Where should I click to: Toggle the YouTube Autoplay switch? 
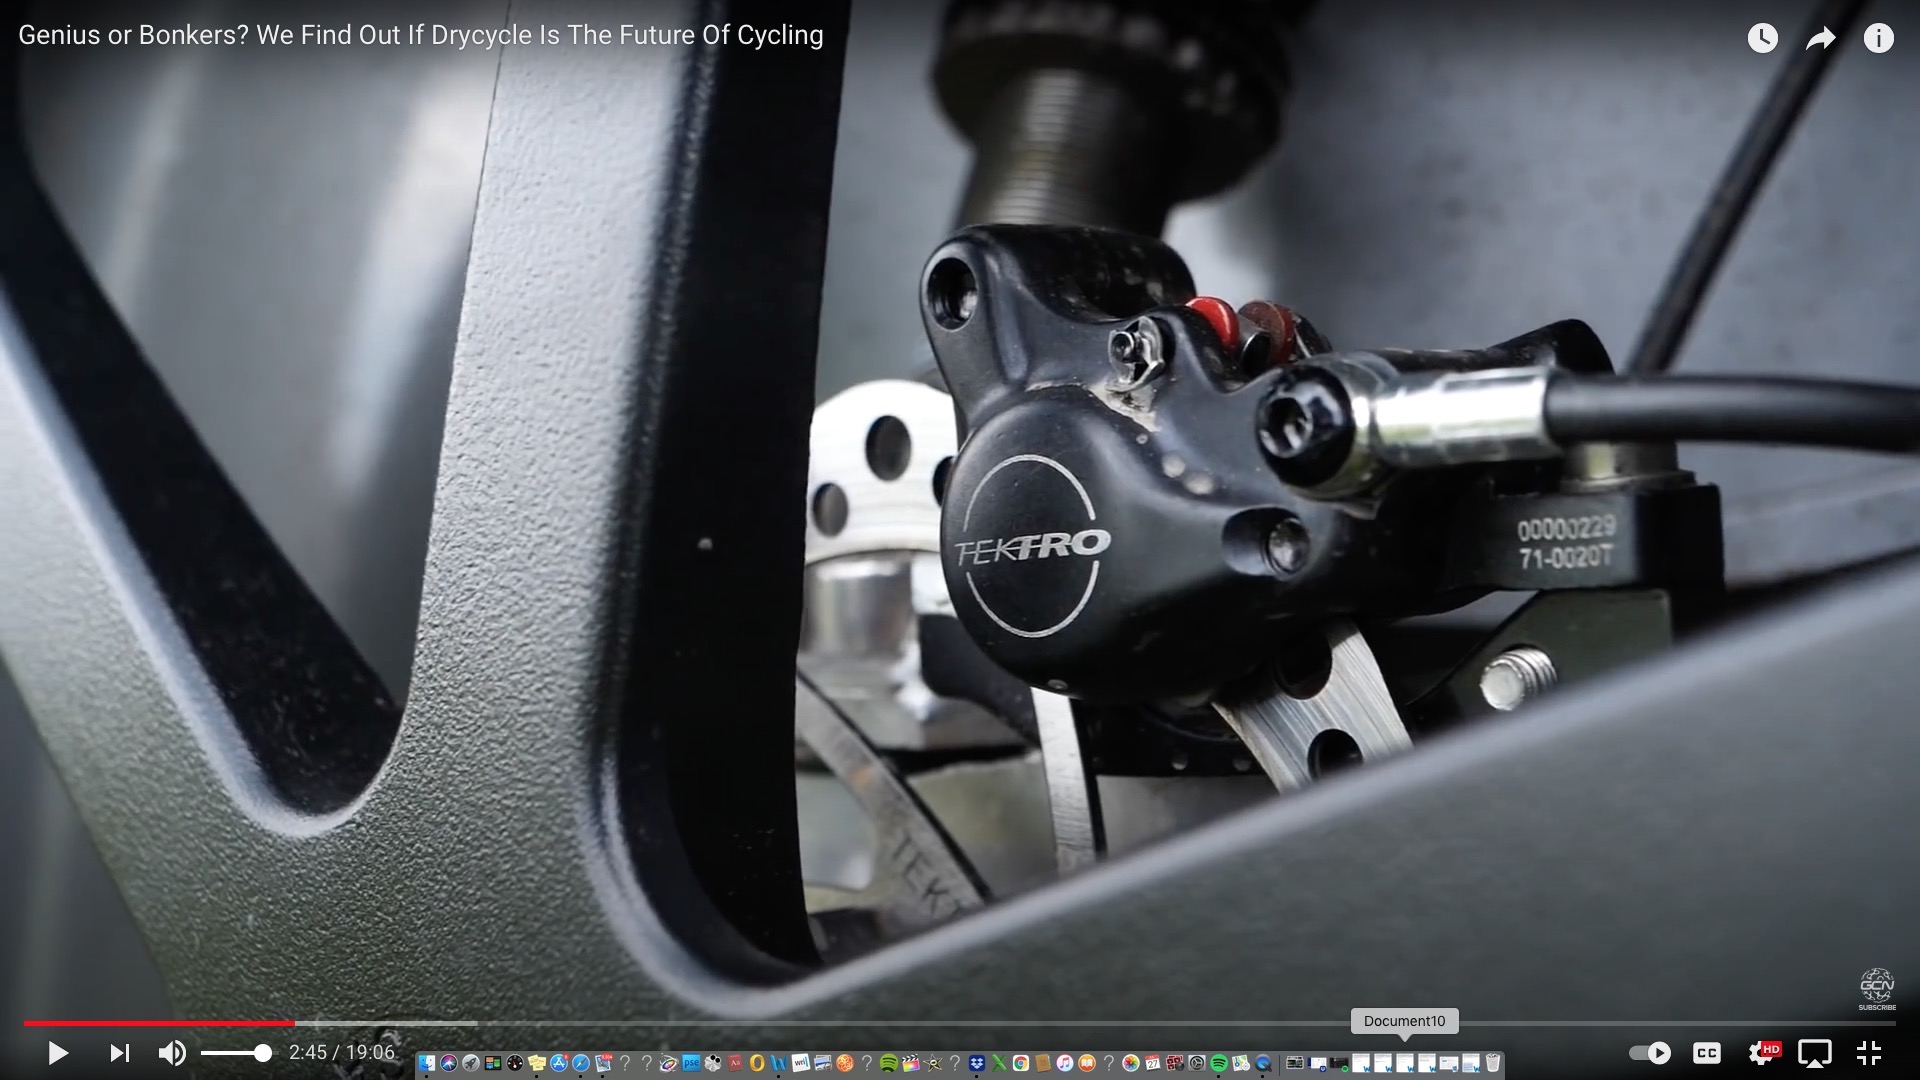point(1651,1052)
